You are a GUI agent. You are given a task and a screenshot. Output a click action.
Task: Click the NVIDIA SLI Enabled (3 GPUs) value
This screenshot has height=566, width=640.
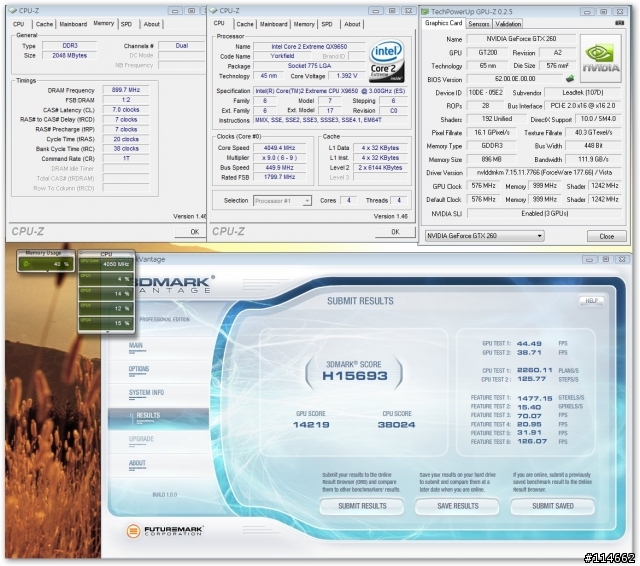click(x=544, y=213)
